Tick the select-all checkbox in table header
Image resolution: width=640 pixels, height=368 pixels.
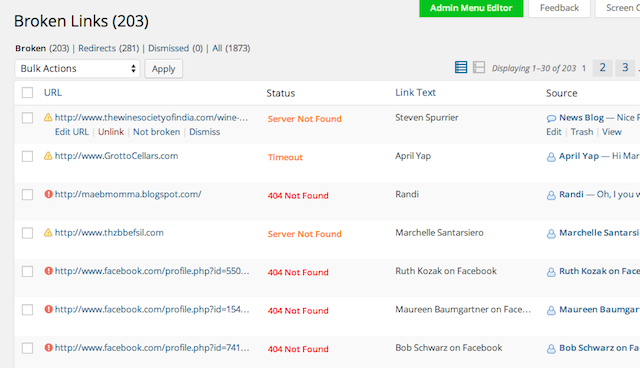coord(27,93)
